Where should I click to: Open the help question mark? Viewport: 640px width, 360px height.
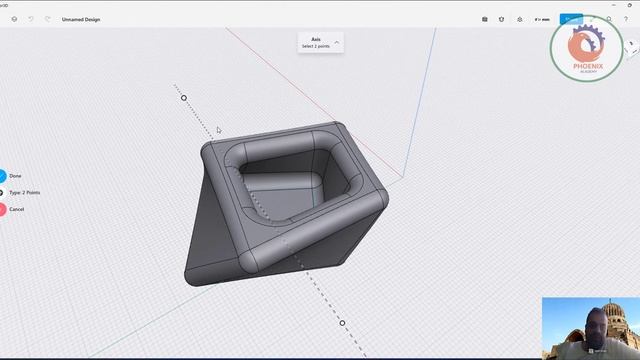pyautogui.click(x=625, y=19)
